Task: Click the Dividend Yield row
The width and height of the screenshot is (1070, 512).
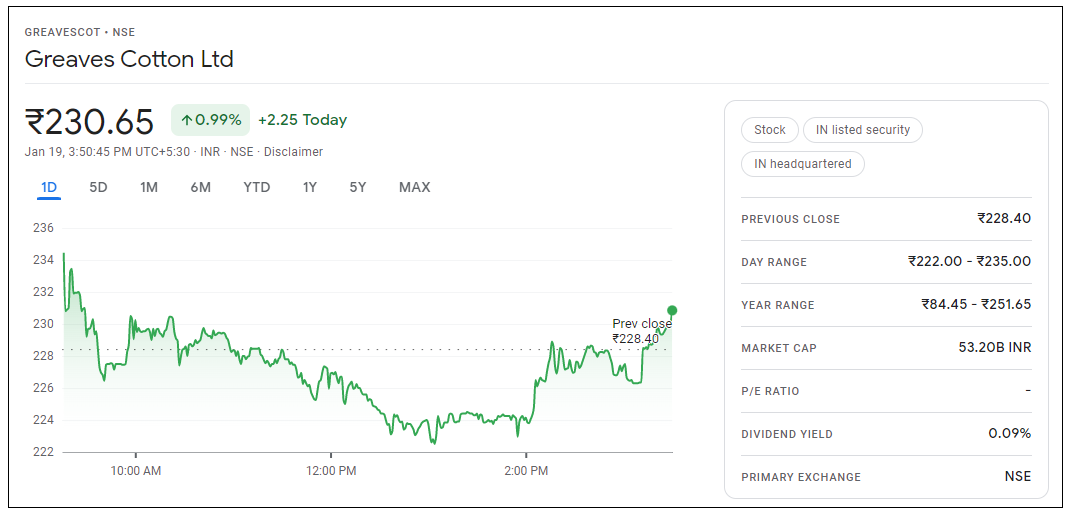Action: (885, 434)
